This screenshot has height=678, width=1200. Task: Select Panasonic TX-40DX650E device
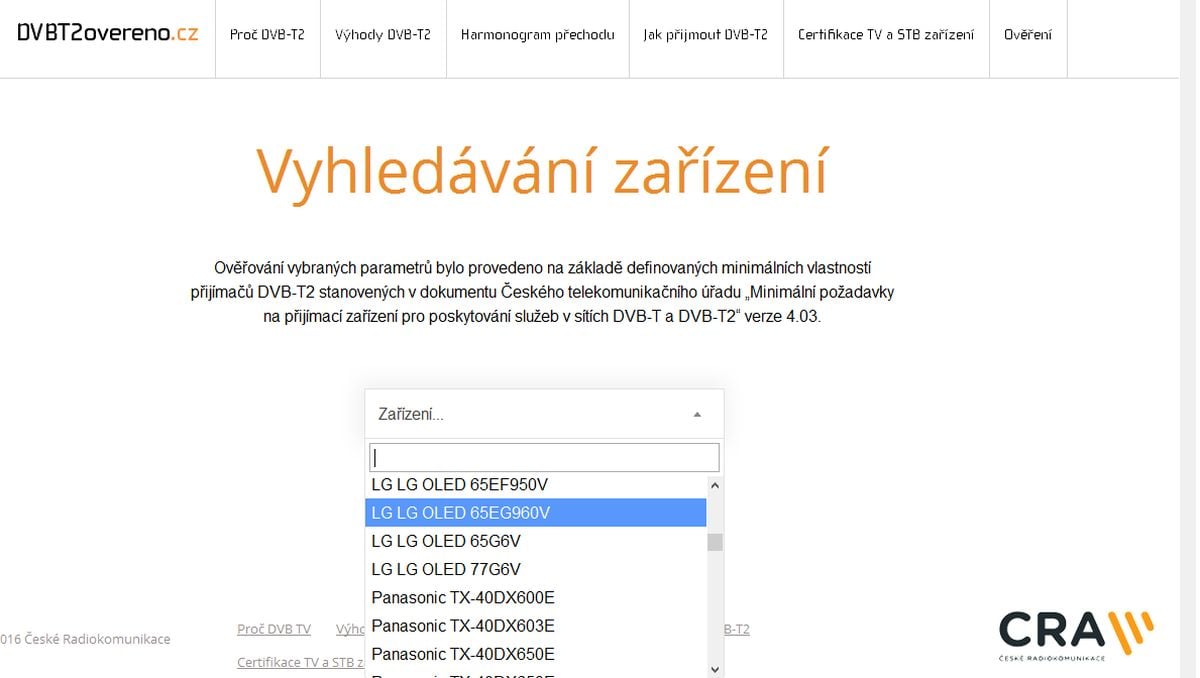pyautogui.click(x=464, y=654)
